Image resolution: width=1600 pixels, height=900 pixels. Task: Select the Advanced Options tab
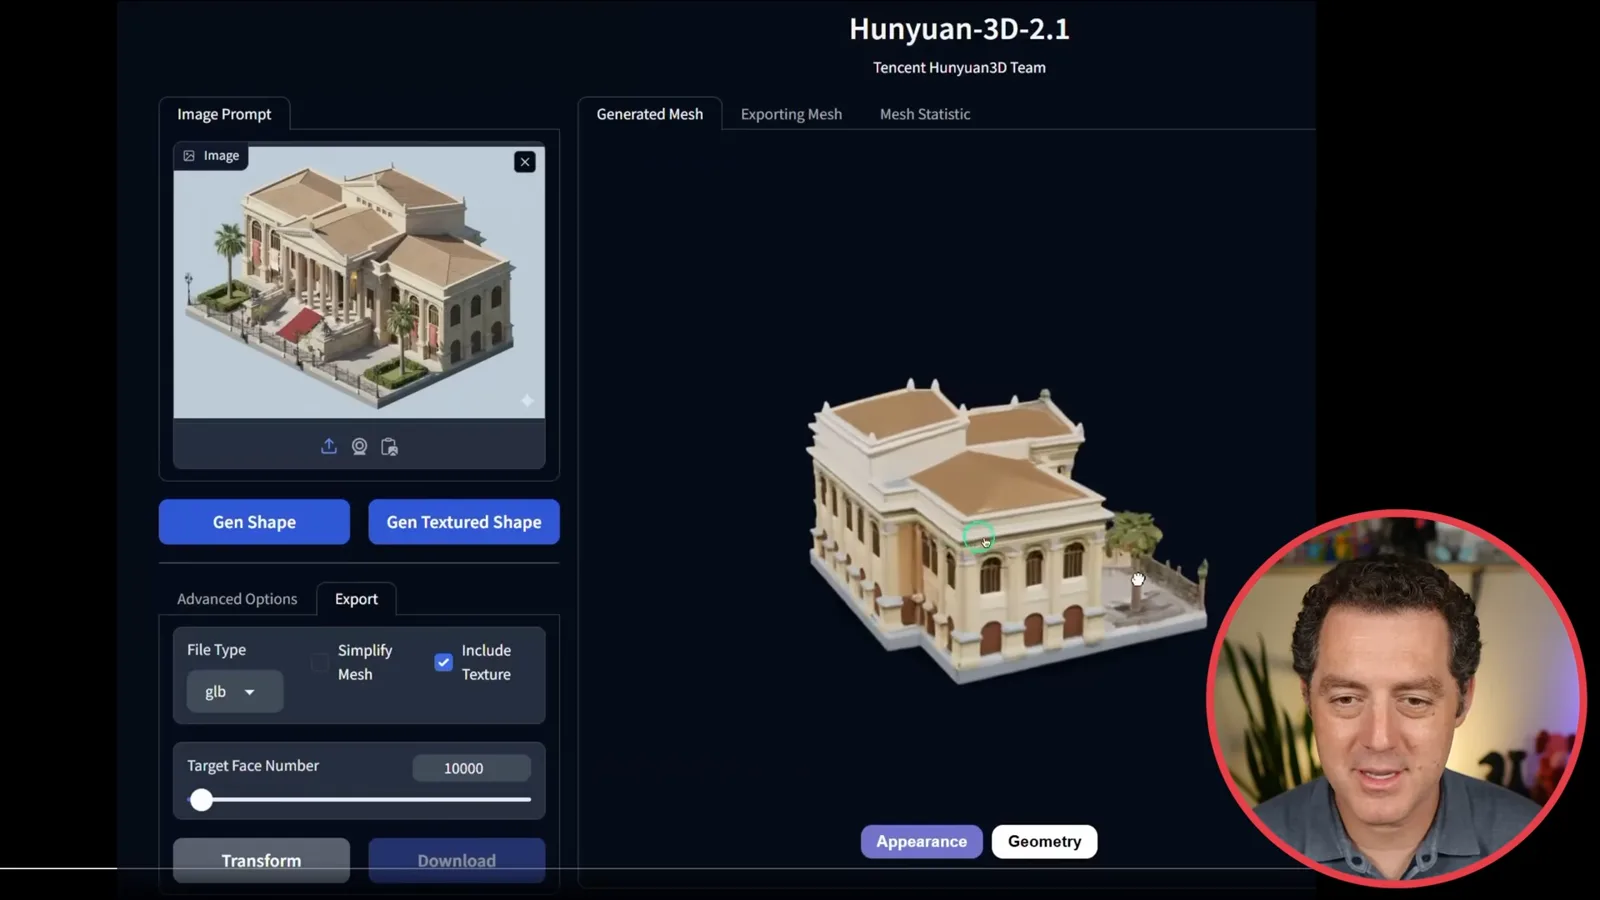pyautogui.click(x=237, y=599)
